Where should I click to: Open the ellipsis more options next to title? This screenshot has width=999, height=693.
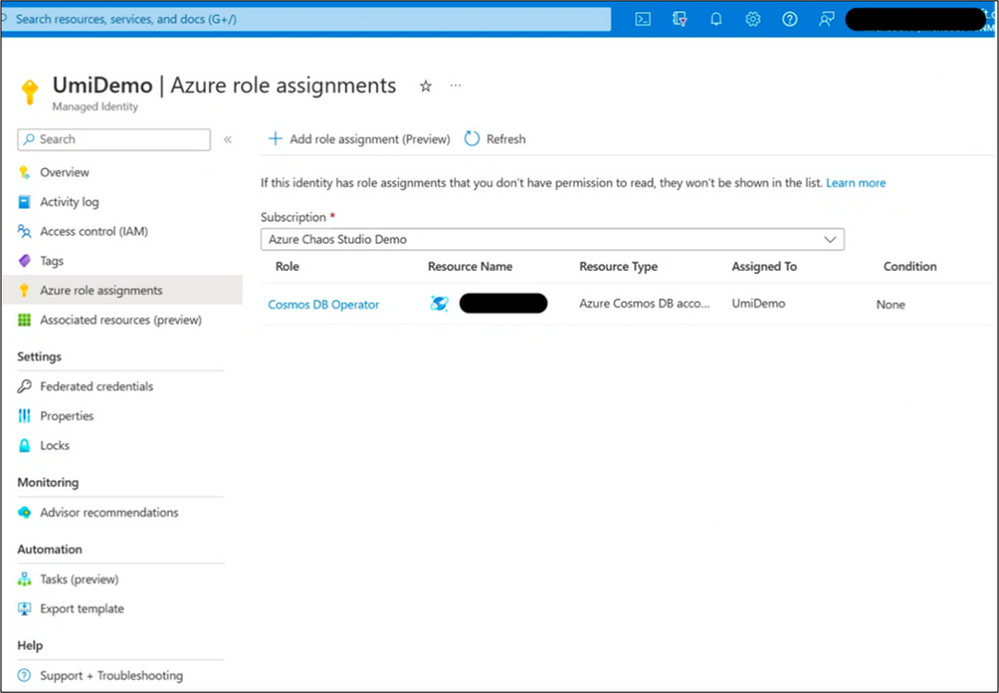[x=456, y=85]
